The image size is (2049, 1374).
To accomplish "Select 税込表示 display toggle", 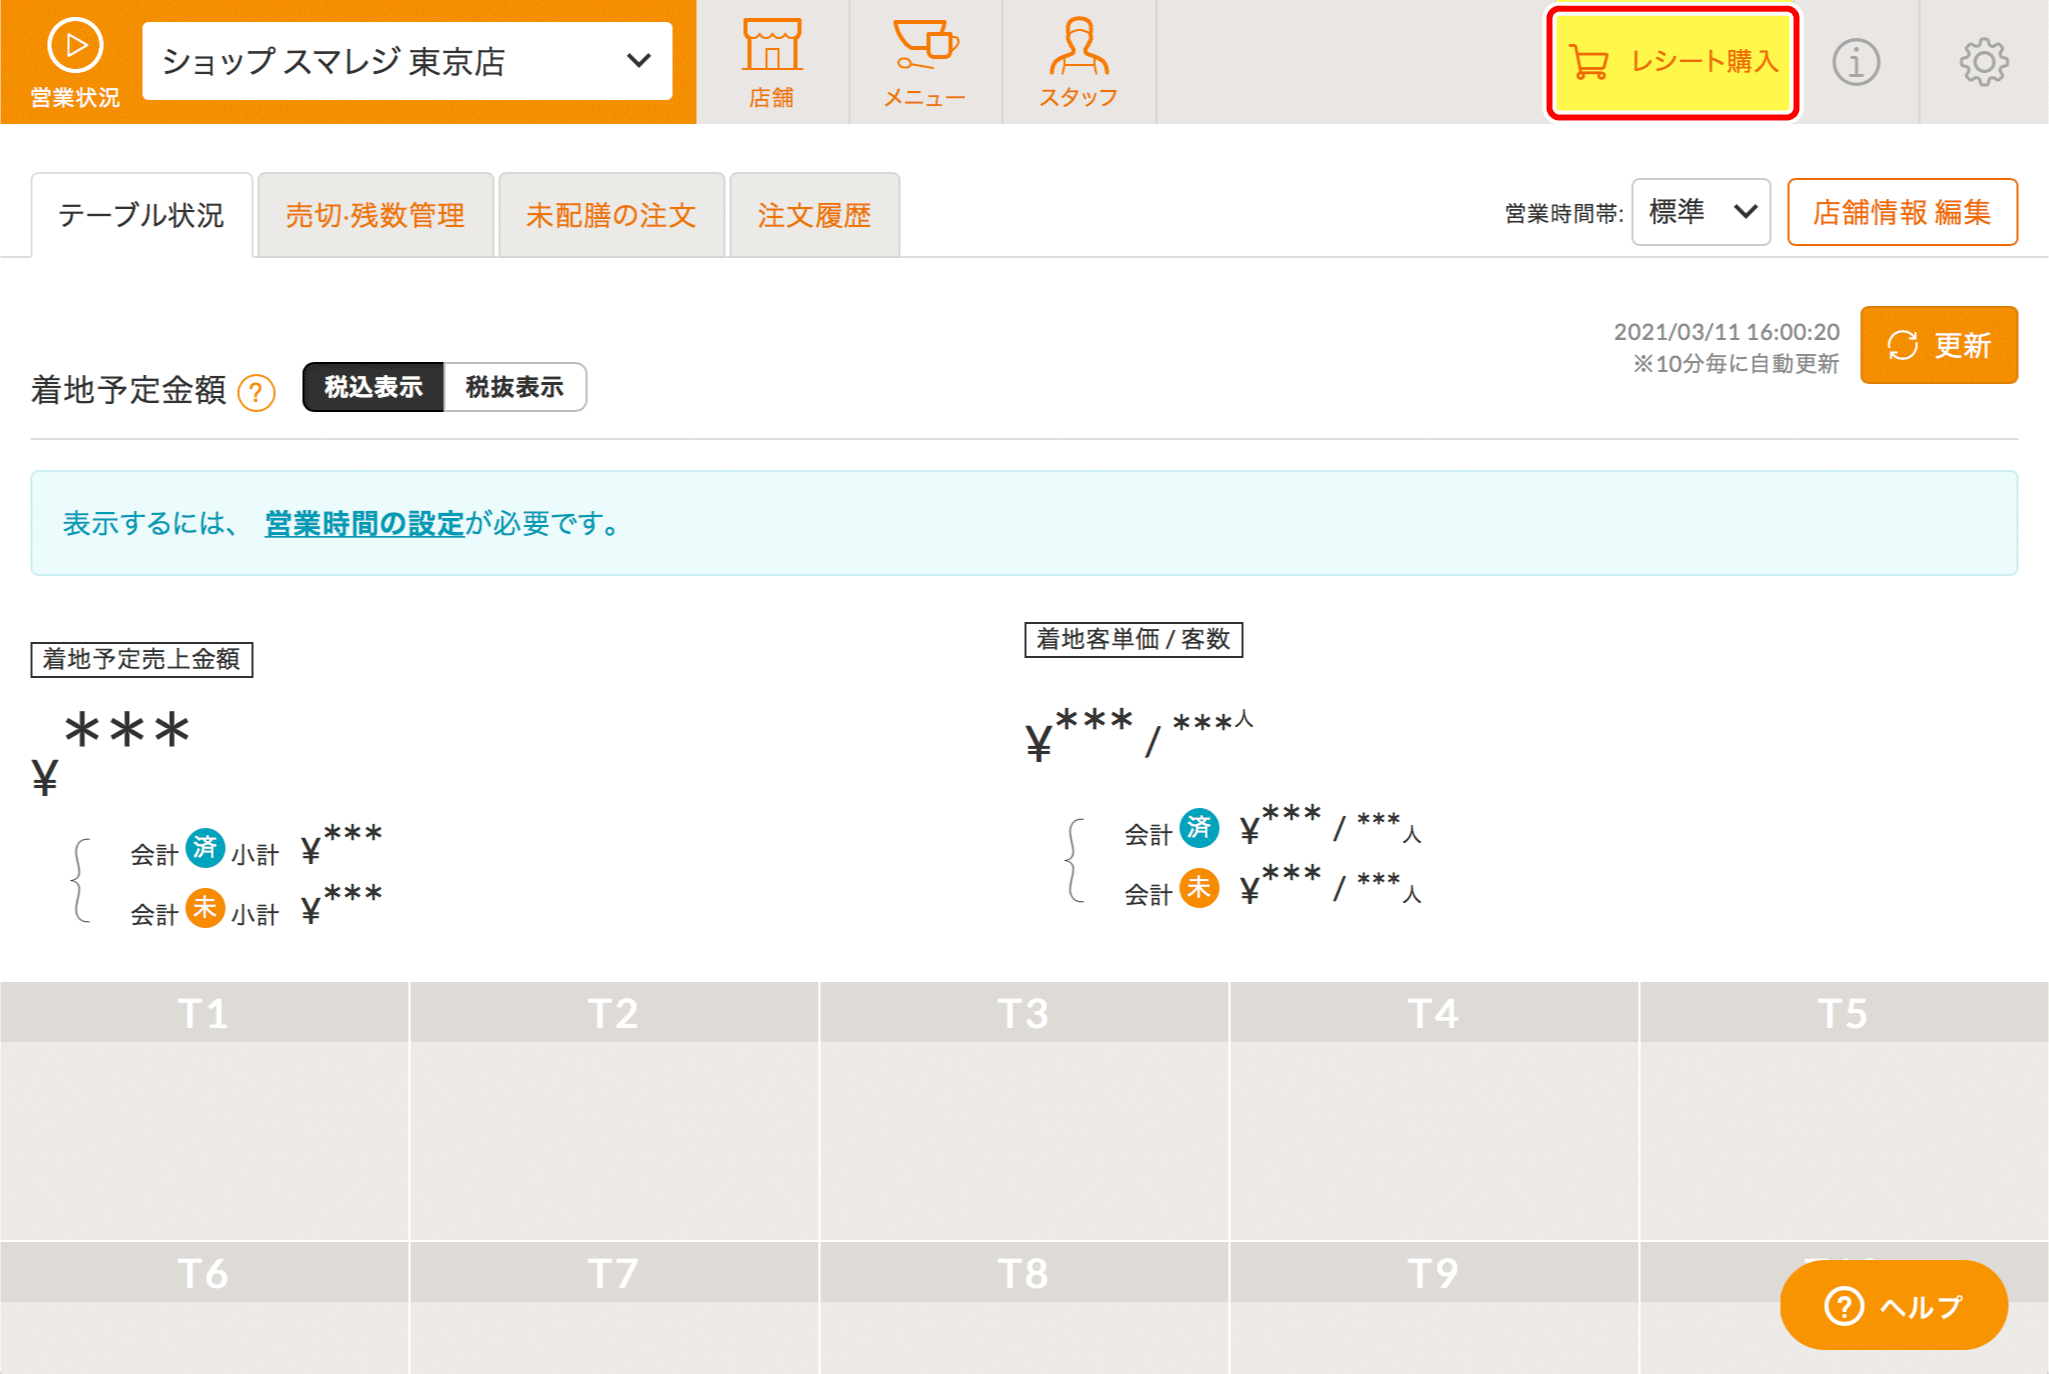I will (x=373, y=387).
